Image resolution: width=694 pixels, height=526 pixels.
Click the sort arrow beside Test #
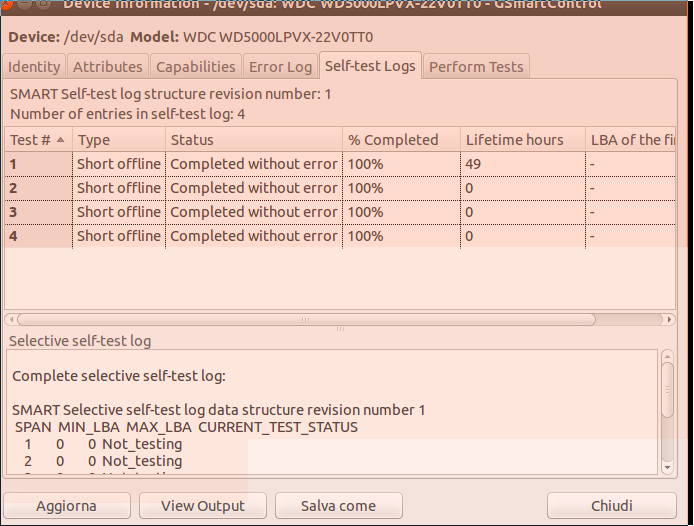(x=61, y=140)
